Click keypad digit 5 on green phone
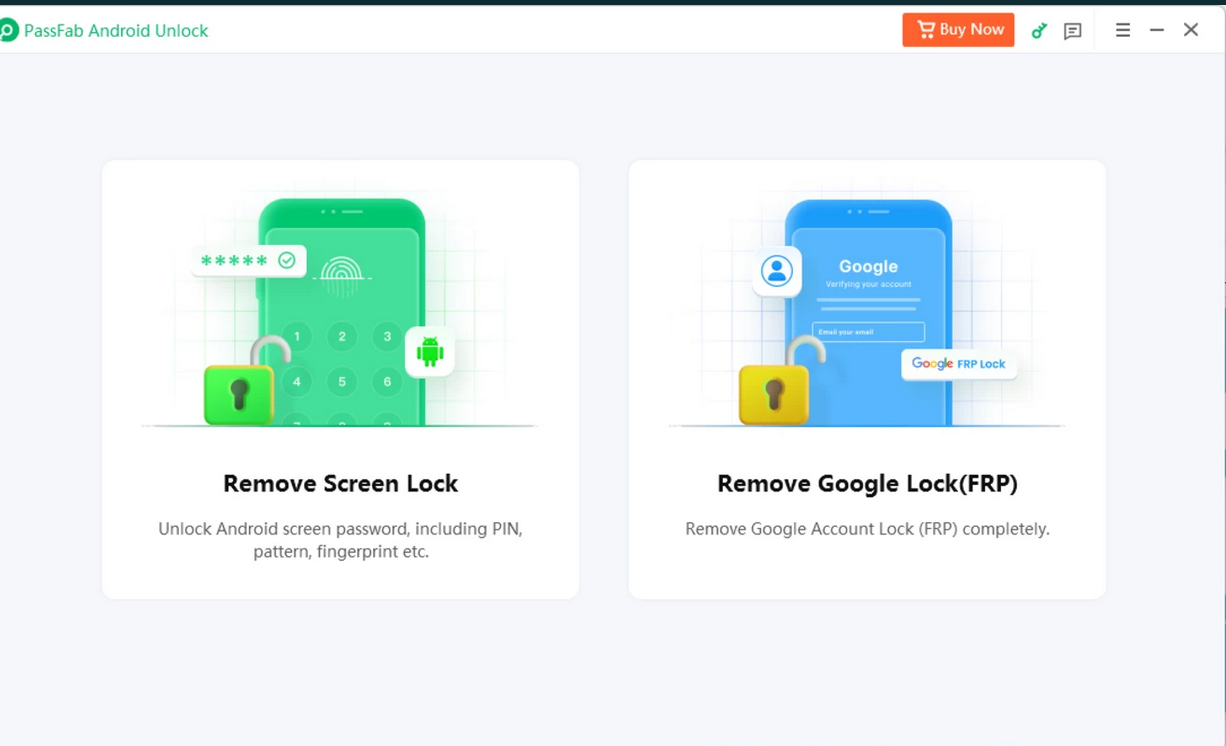Viewport: 1226px width, 746px height. (x=342, y=382)
